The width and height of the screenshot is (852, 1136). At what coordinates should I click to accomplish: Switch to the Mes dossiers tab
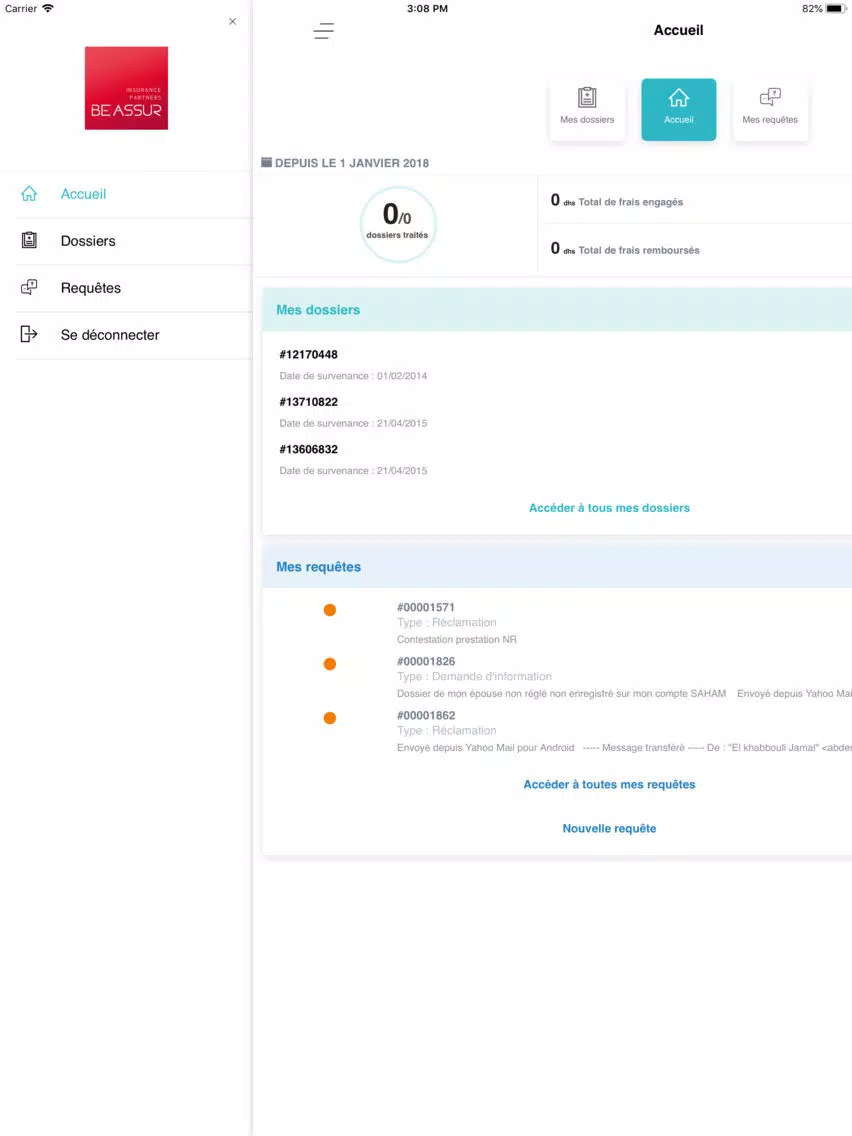pyautogui.click(x=587, y=109)
